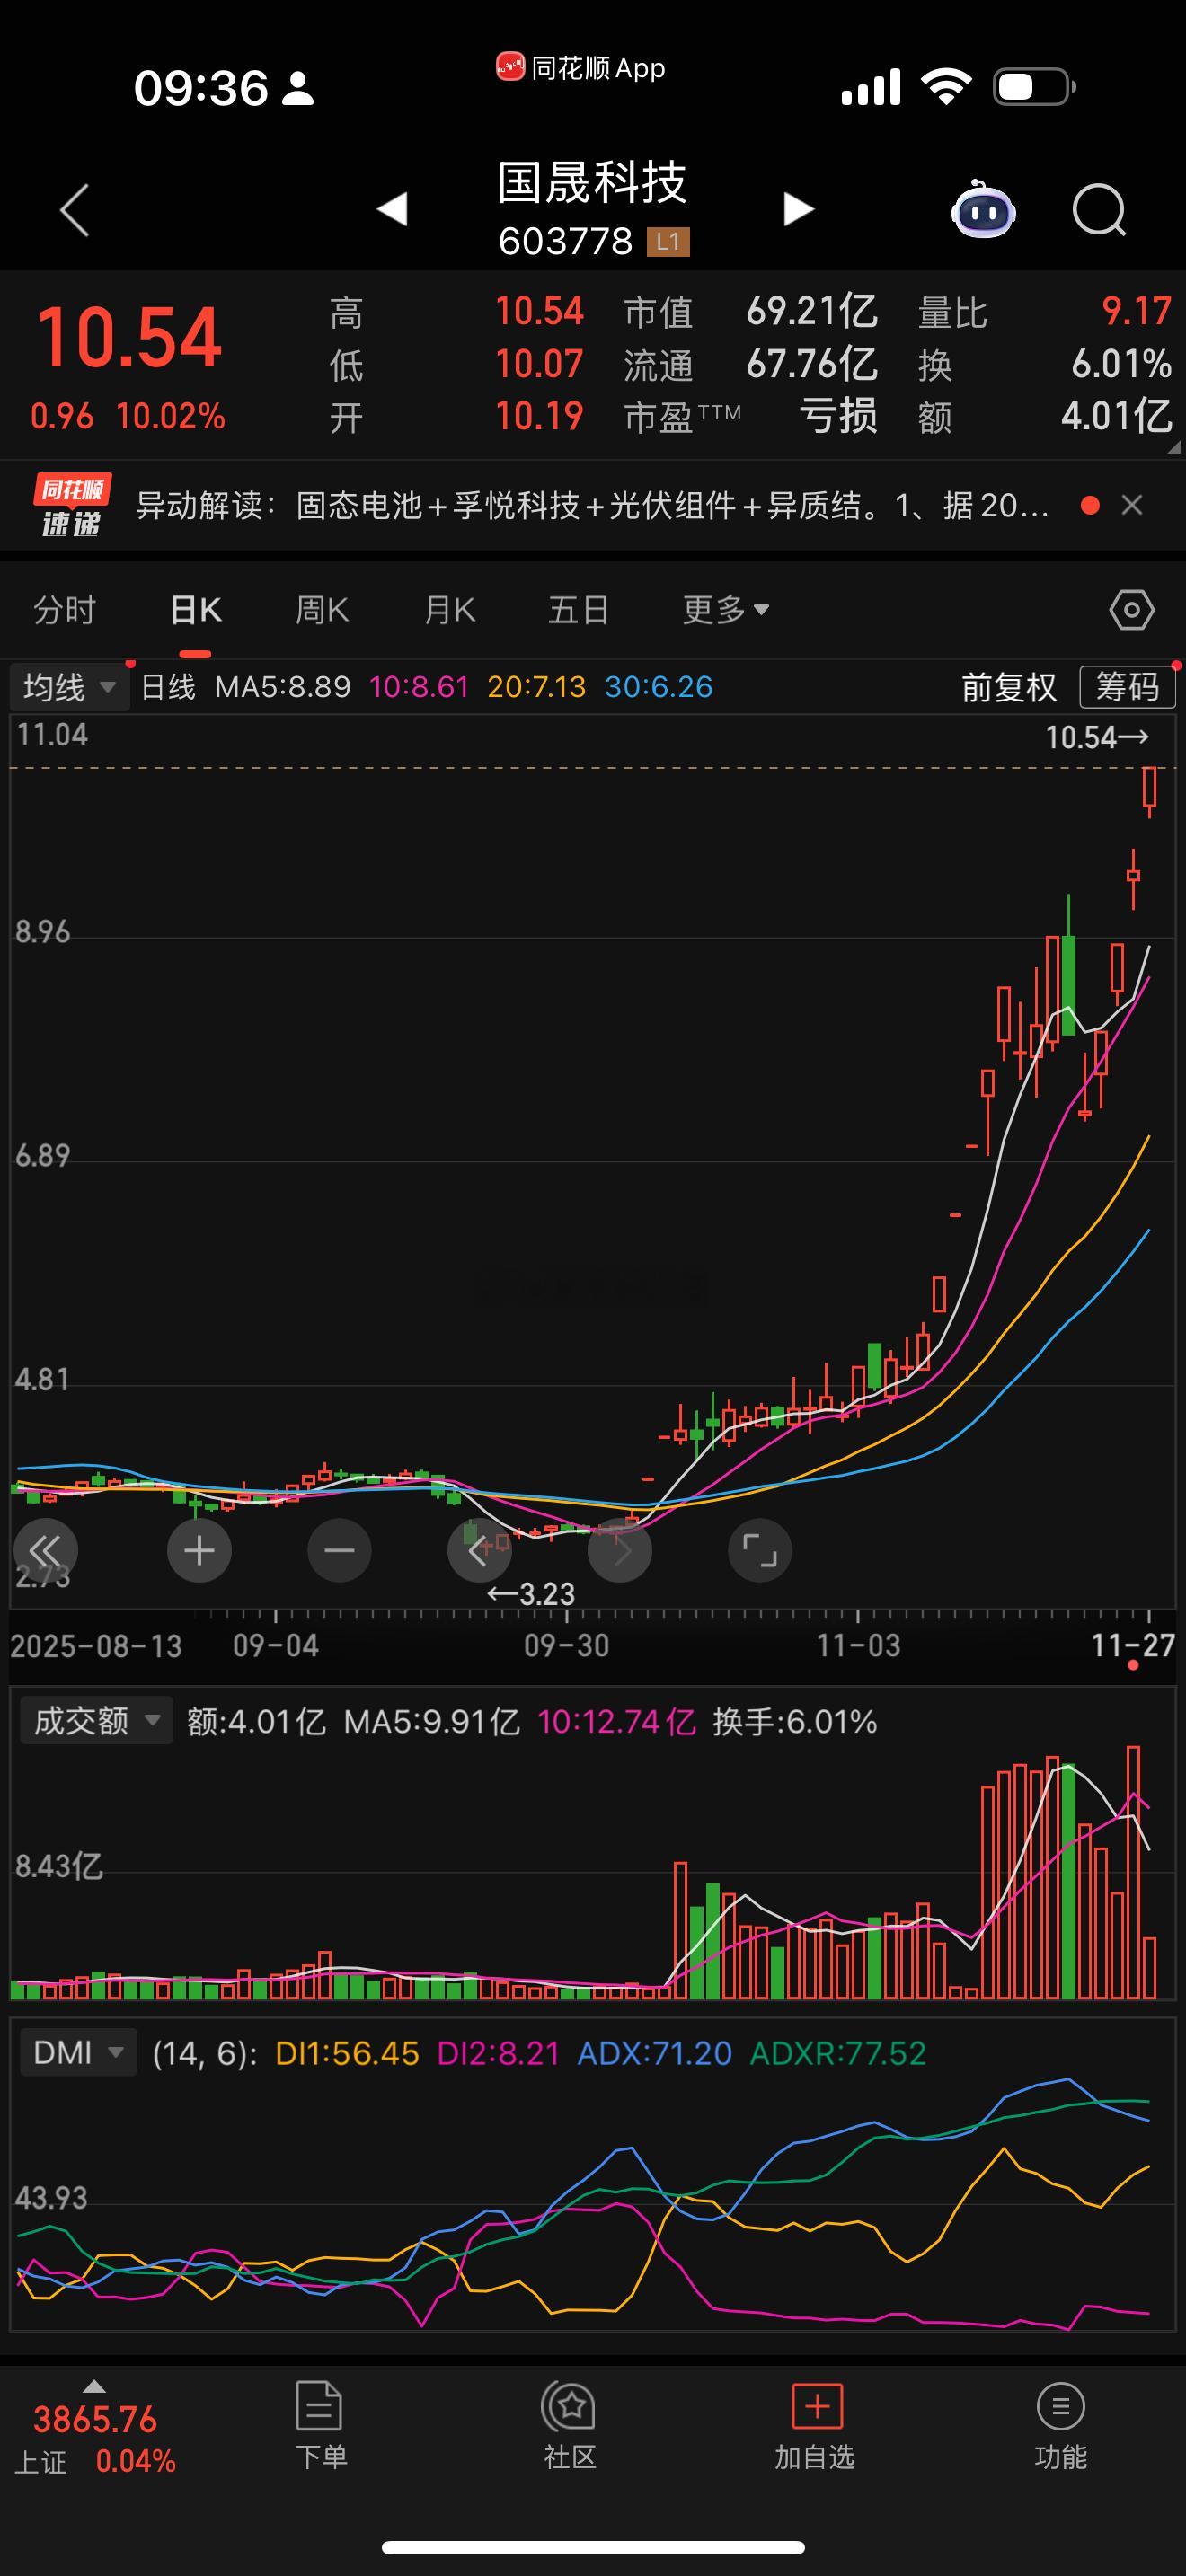Close the 异动解读 news banner
Image resolution: width=1186 pixels, height=2576 pixels.
1132,505
